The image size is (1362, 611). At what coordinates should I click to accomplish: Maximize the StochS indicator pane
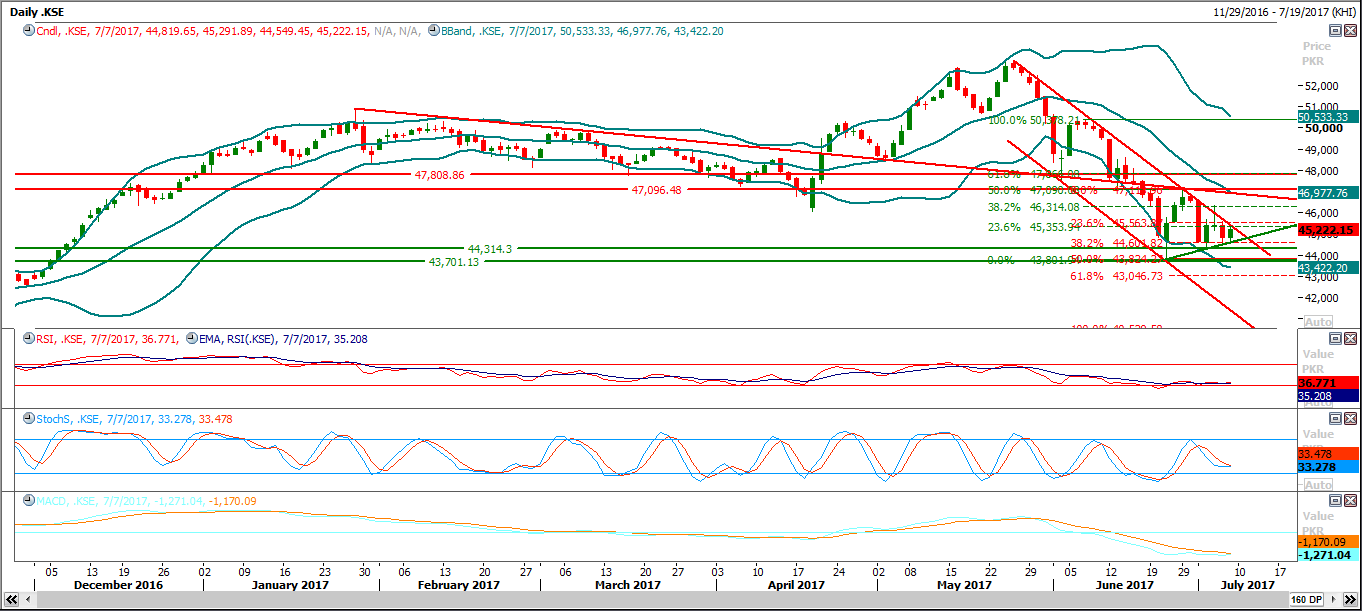click(1335, 418)
